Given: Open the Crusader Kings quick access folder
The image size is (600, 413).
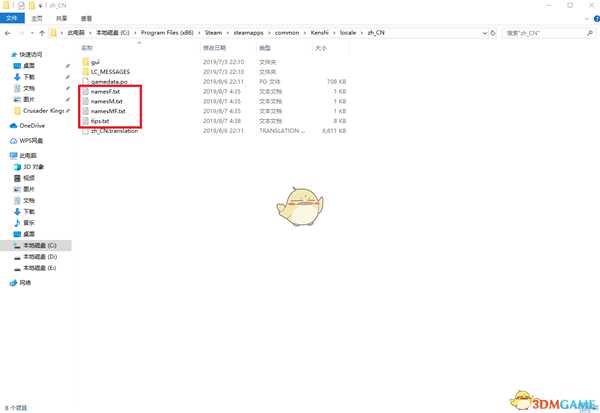Looking at the screenshot, I should coord(42,111).
